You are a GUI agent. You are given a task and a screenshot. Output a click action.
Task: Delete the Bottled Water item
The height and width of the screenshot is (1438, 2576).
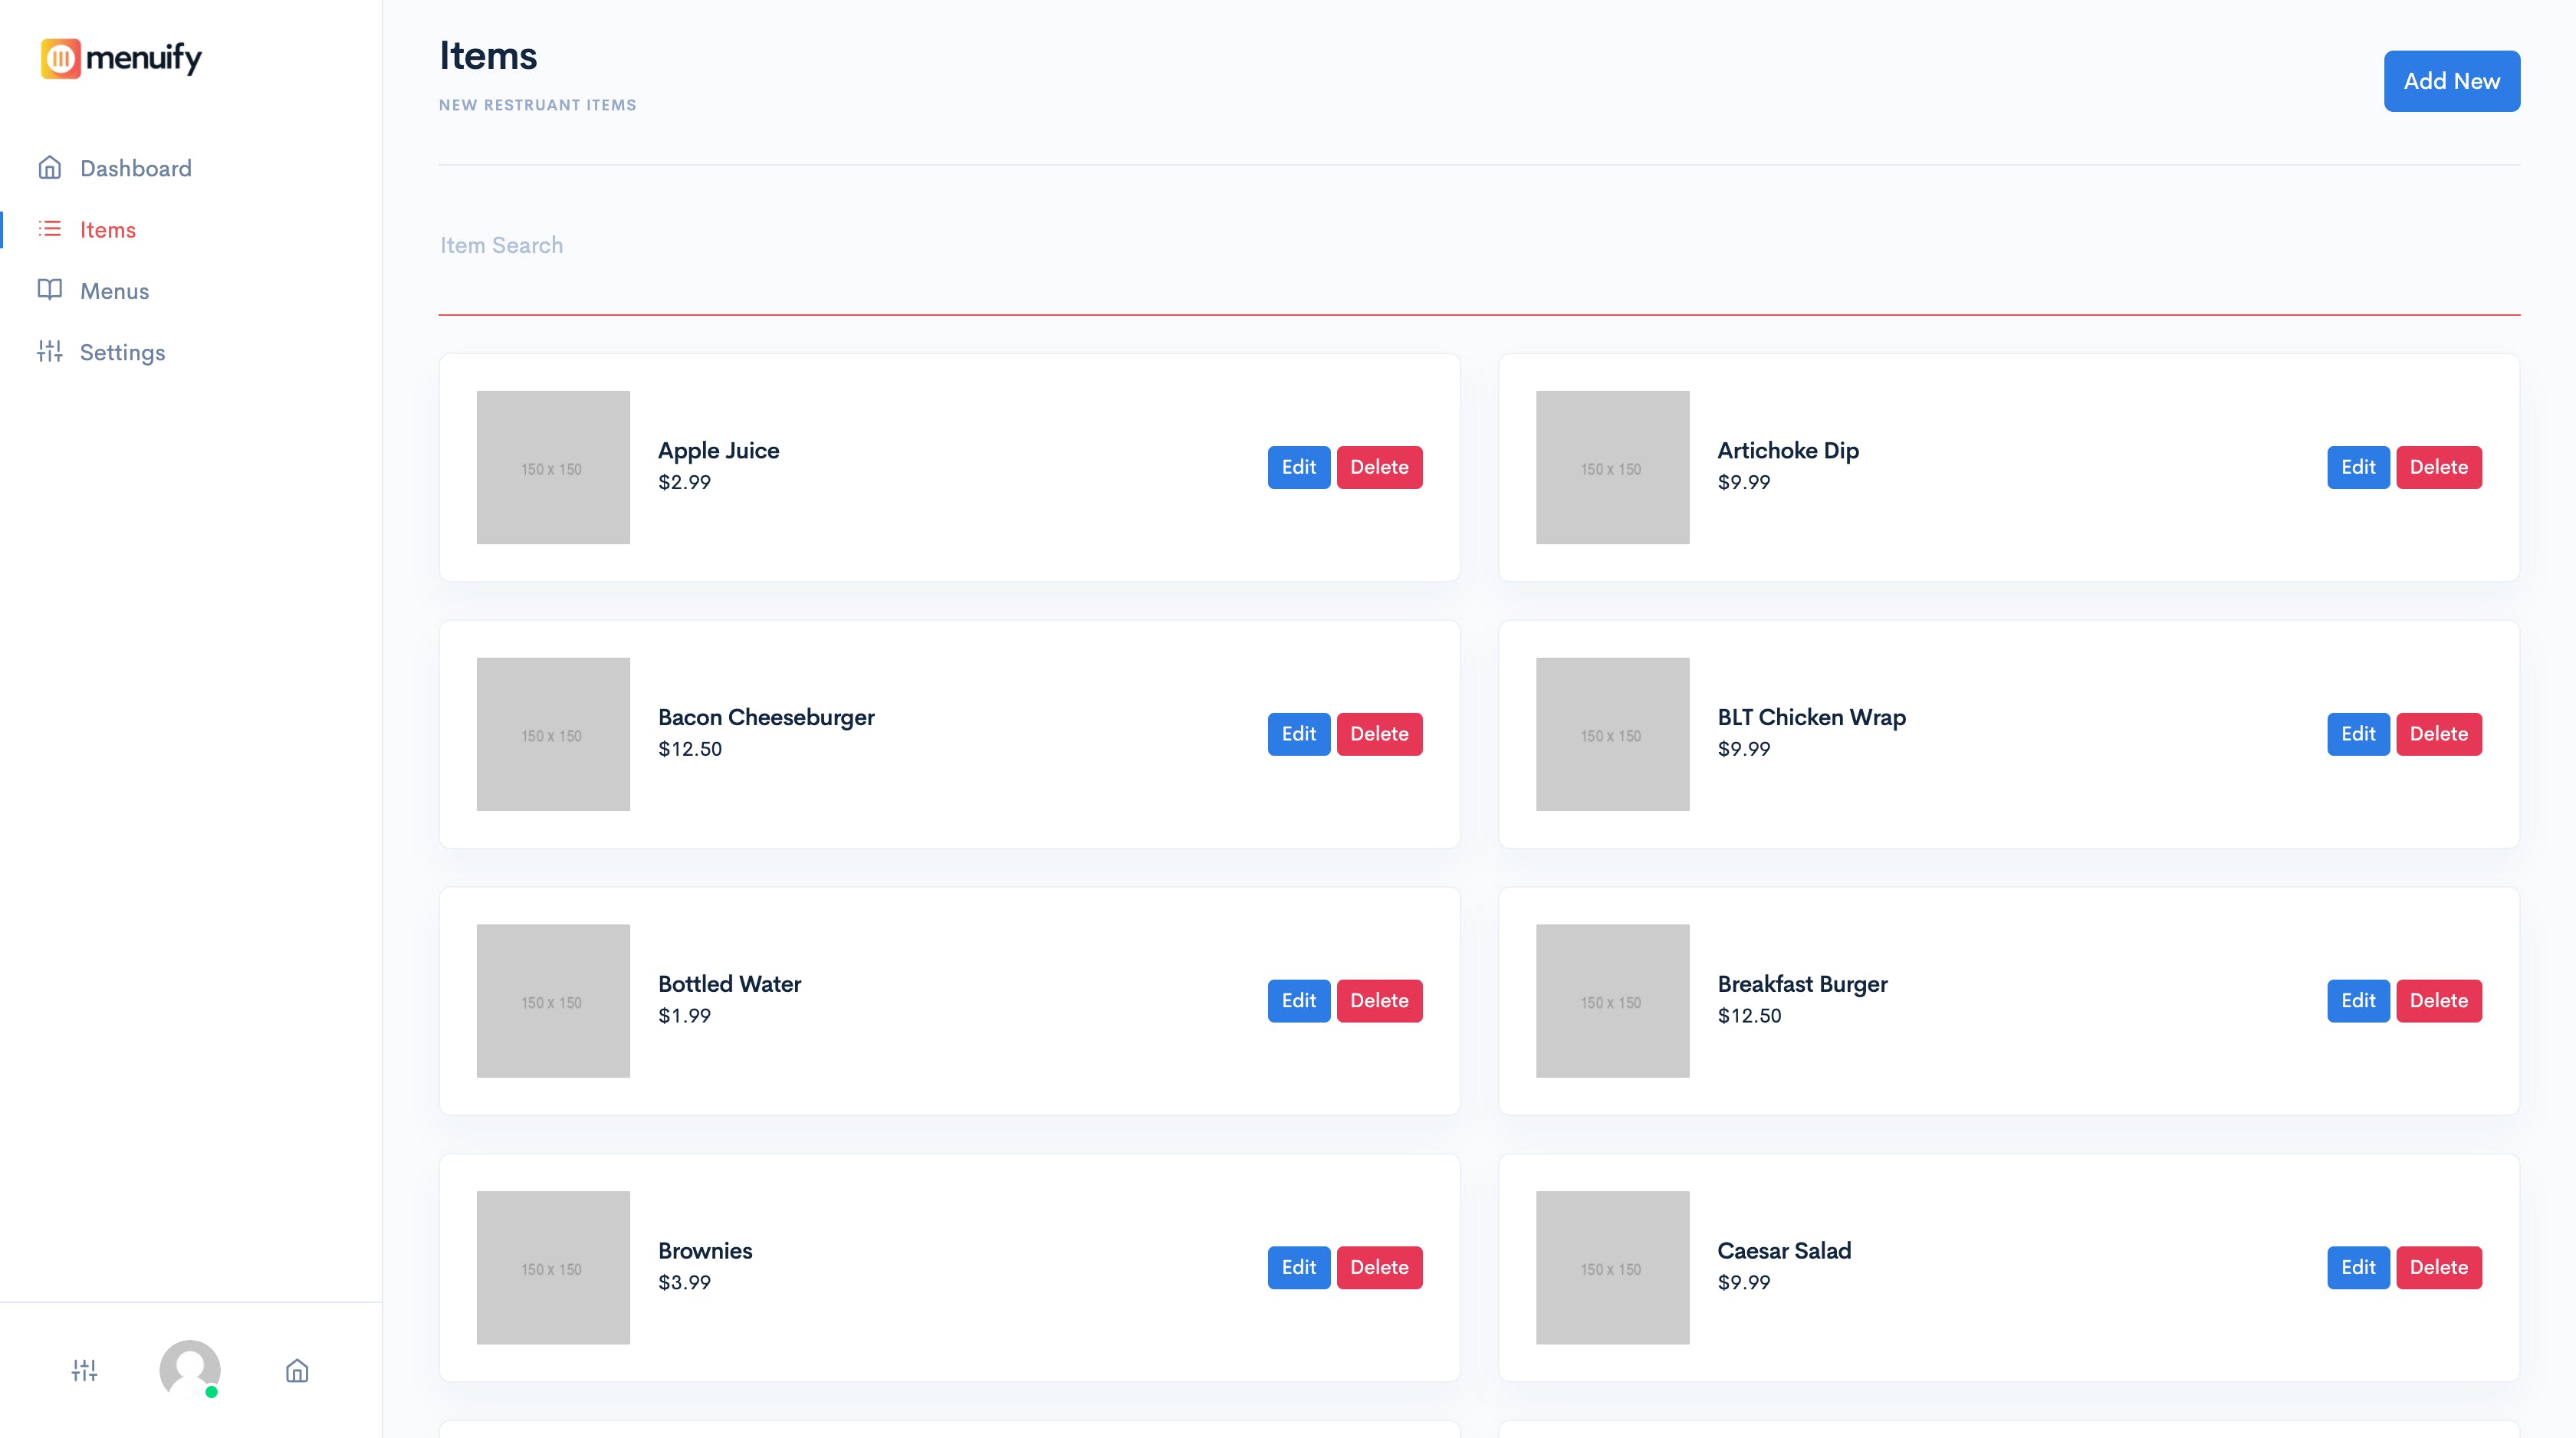pos(1379,1001)
